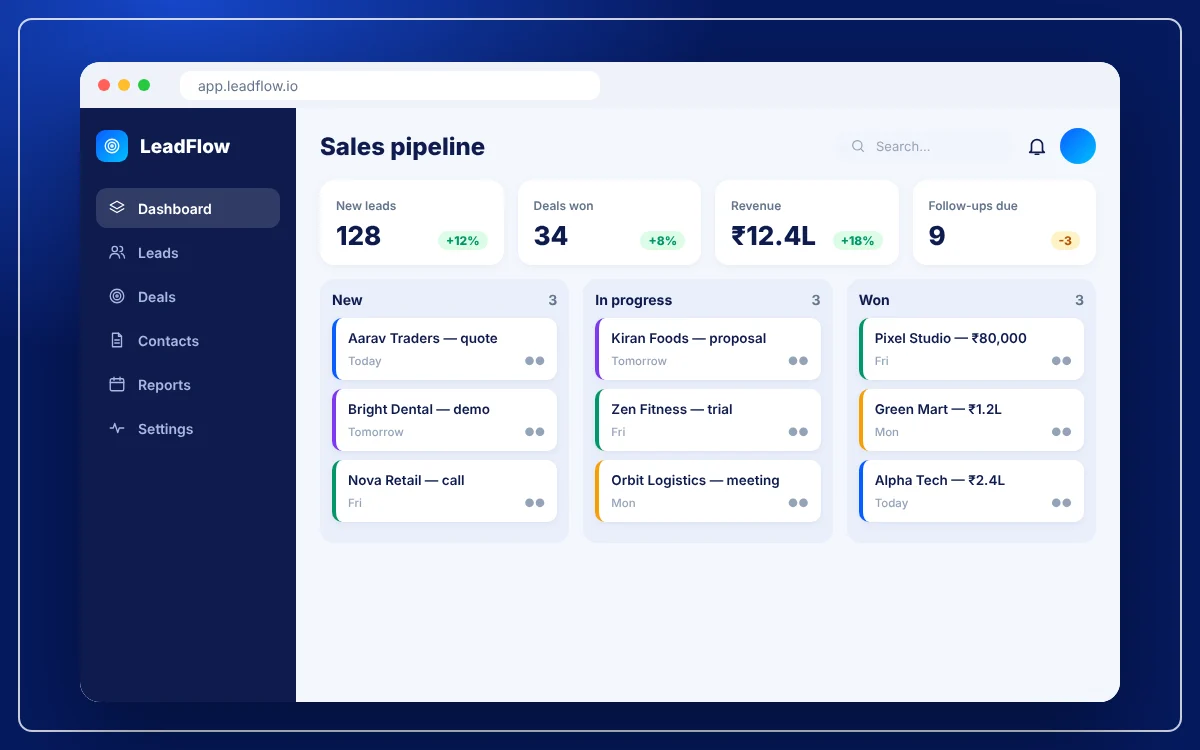The width and height of the screenshot is (1200, 750).
Task: Click the New column header
Action: [x=347, y=300]
